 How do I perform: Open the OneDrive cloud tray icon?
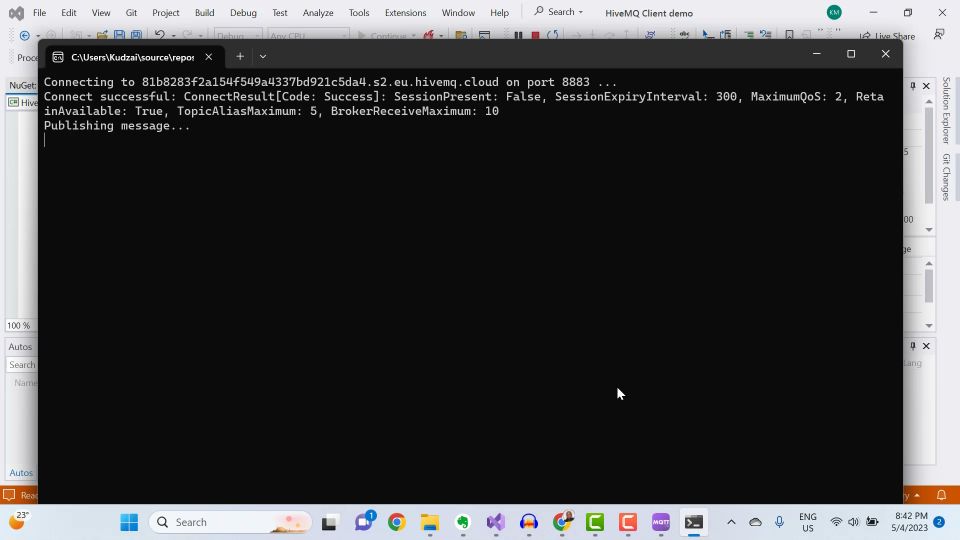pos(756,522)
